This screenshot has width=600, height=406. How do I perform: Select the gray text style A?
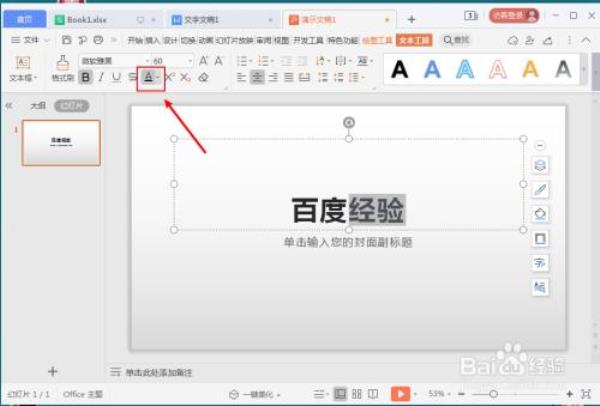(x=563, y=70)
